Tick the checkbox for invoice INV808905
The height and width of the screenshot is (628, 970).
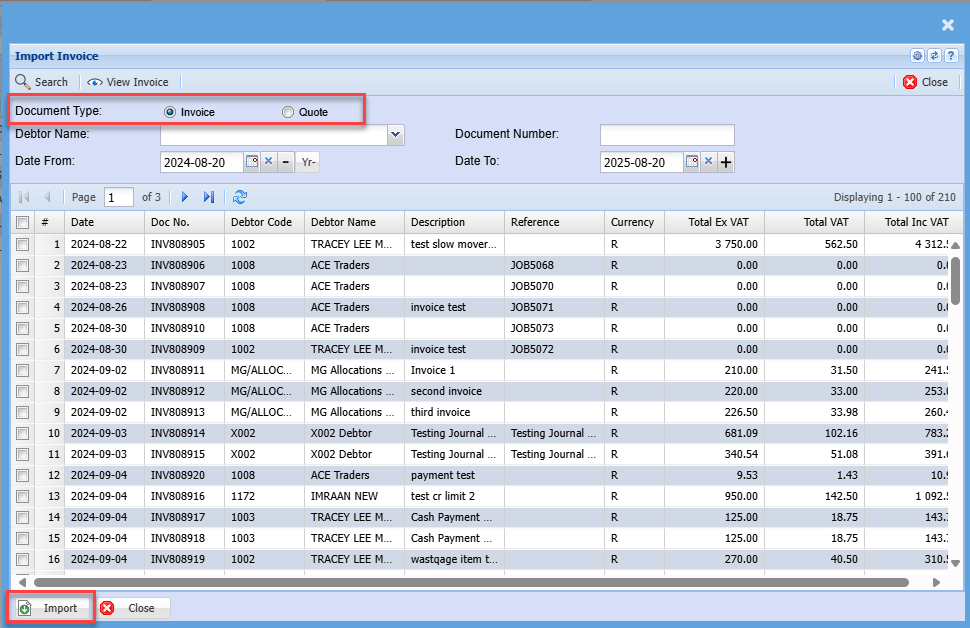[23, 244]
